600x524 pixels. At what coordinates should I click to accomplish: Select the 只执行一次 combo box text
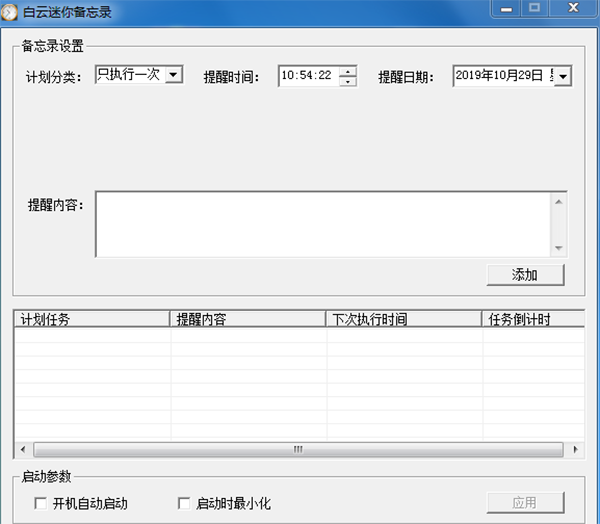point(129,74)
